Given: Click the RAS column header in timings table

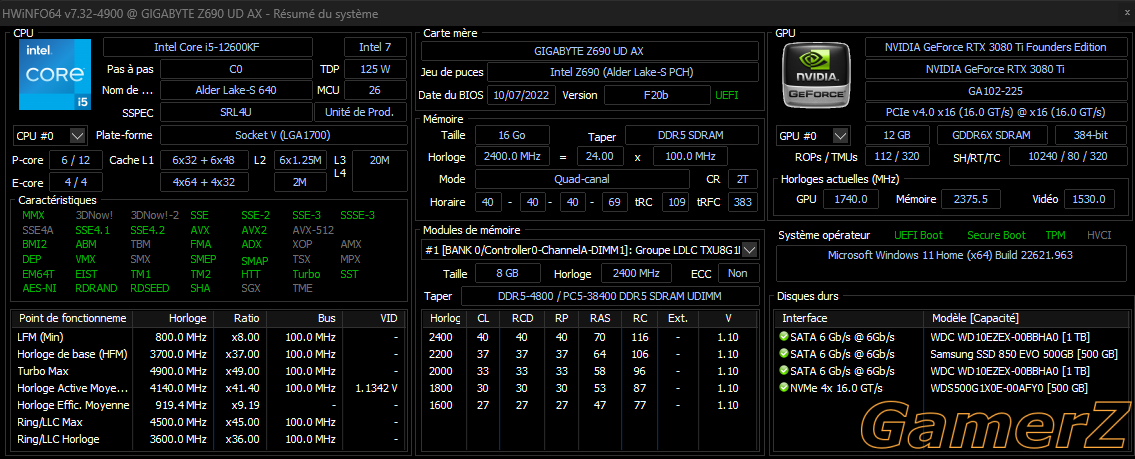Looking at the screenshot, I should (x=599, y=319).
